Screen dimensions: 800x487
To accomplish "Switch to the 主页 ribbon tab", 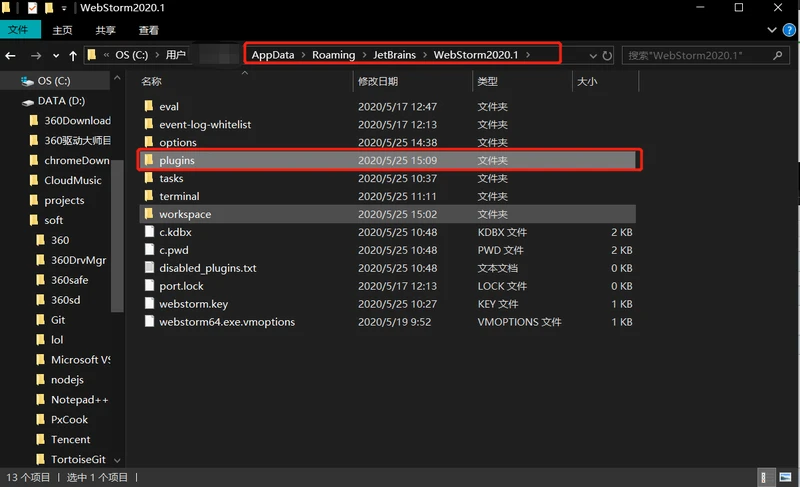I will 62,31.
